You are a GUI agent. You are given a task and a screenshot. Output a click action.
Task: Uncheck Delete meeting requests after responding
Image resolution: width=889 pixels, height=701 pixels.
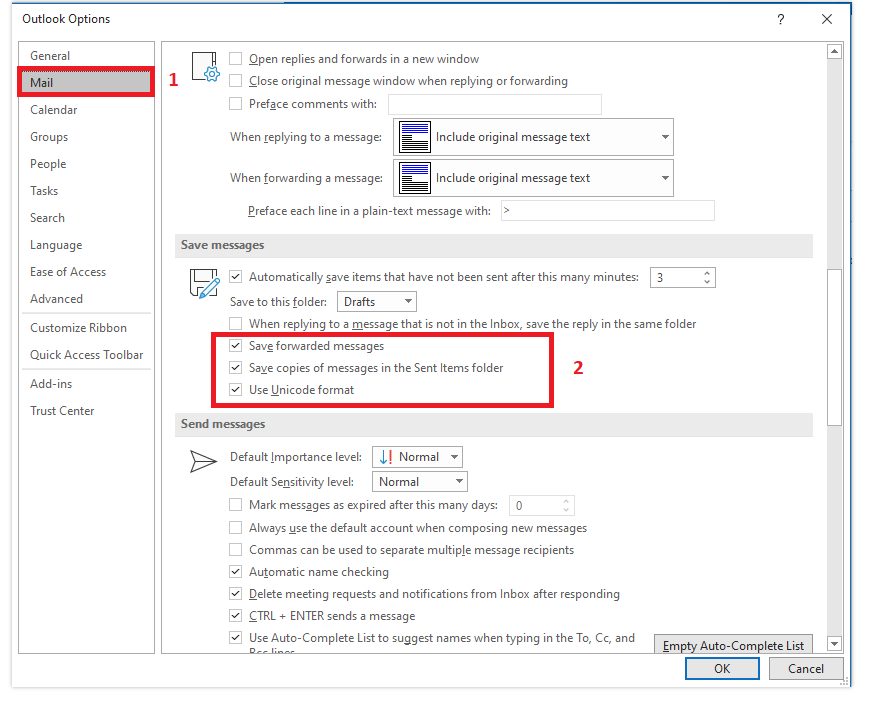click(235, 594)
